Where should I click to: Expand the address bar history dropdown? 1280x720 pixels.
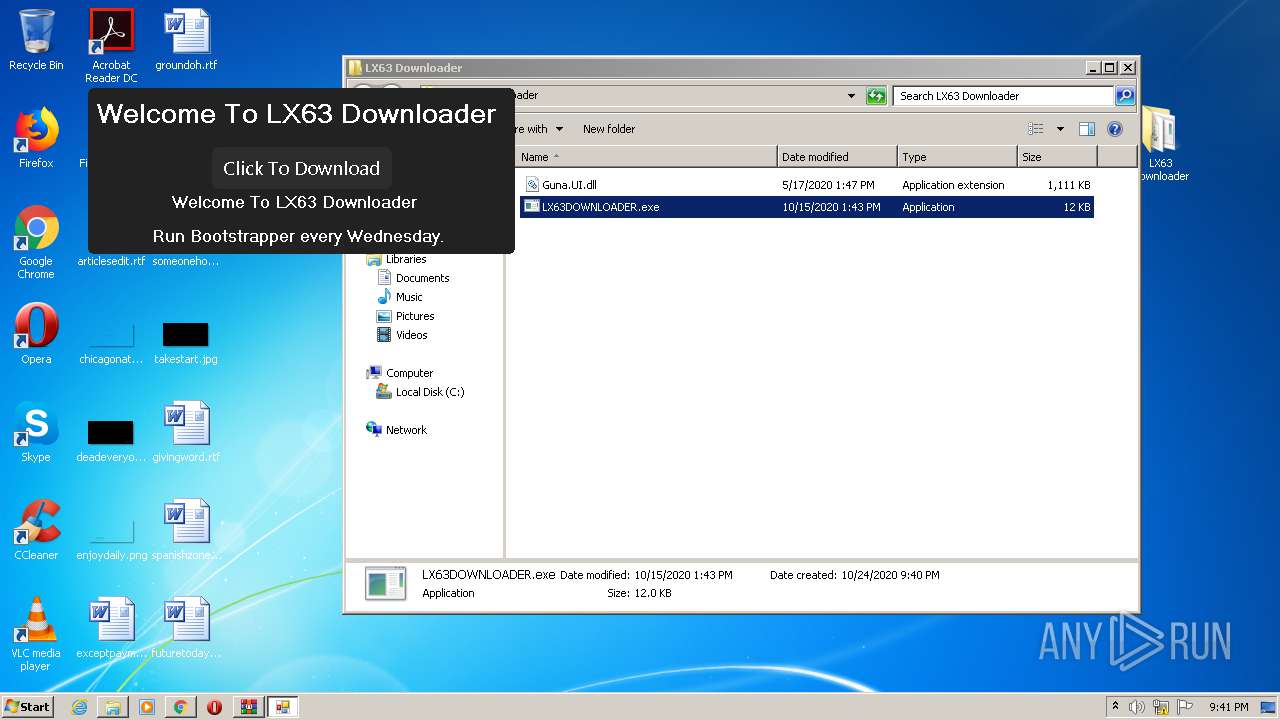pyautogui.click(x=851, y=96)
